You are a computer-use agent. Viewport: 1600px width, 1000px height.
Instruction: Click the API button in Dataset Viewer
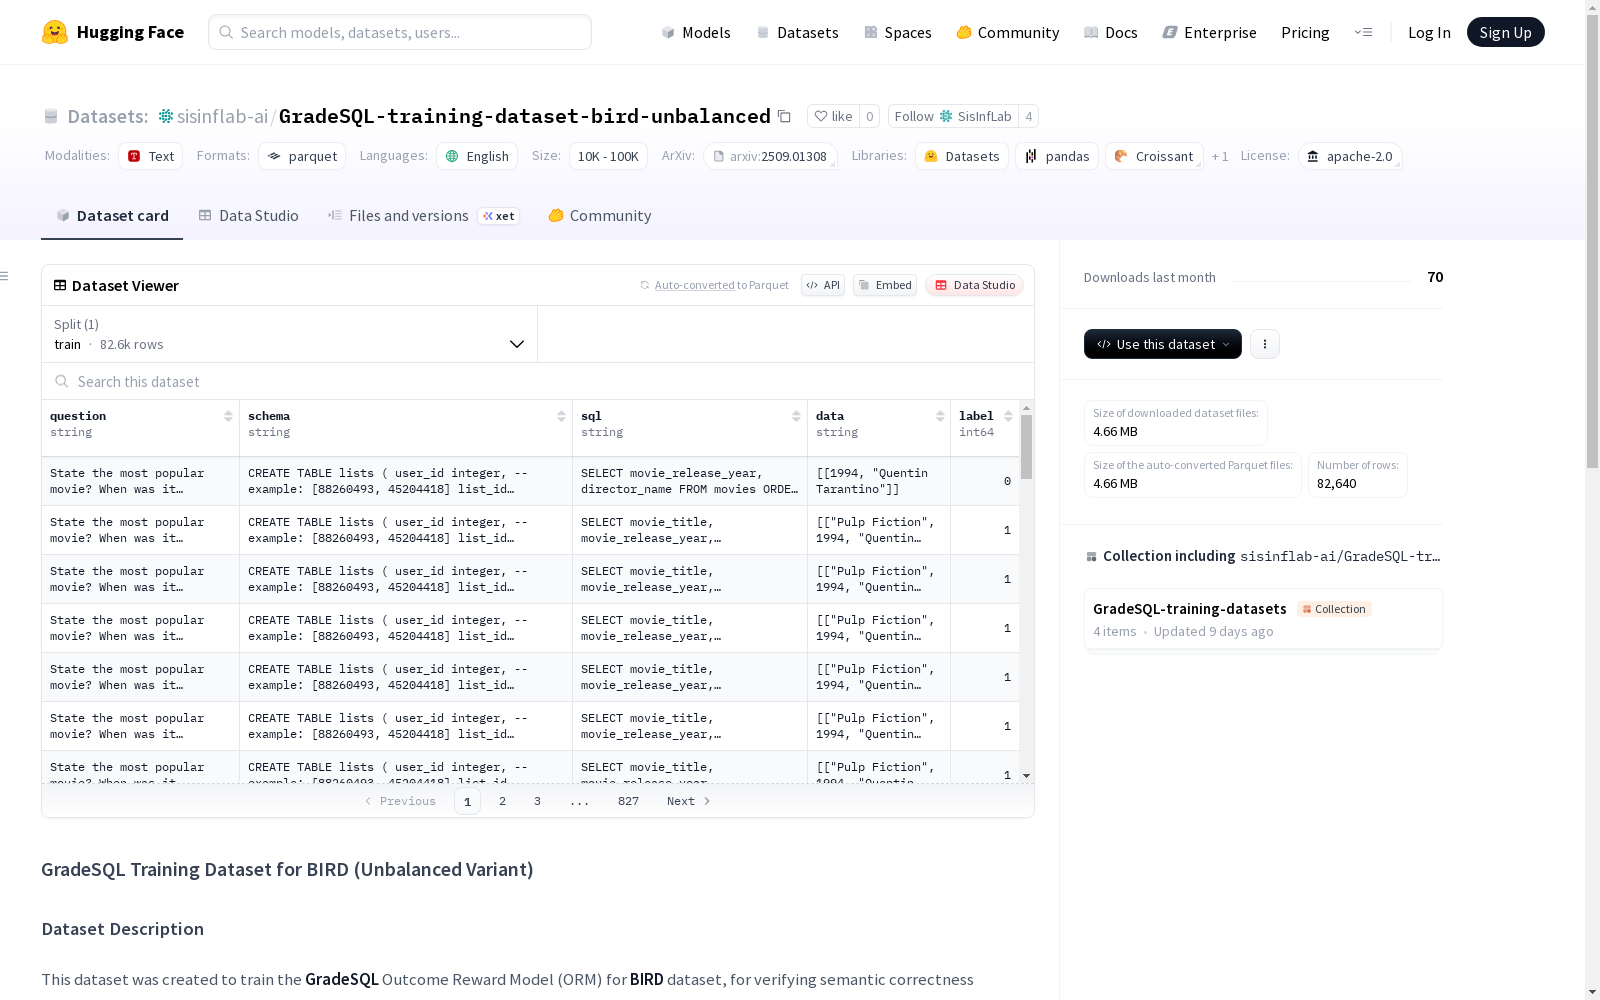click(x=823, y=285)
